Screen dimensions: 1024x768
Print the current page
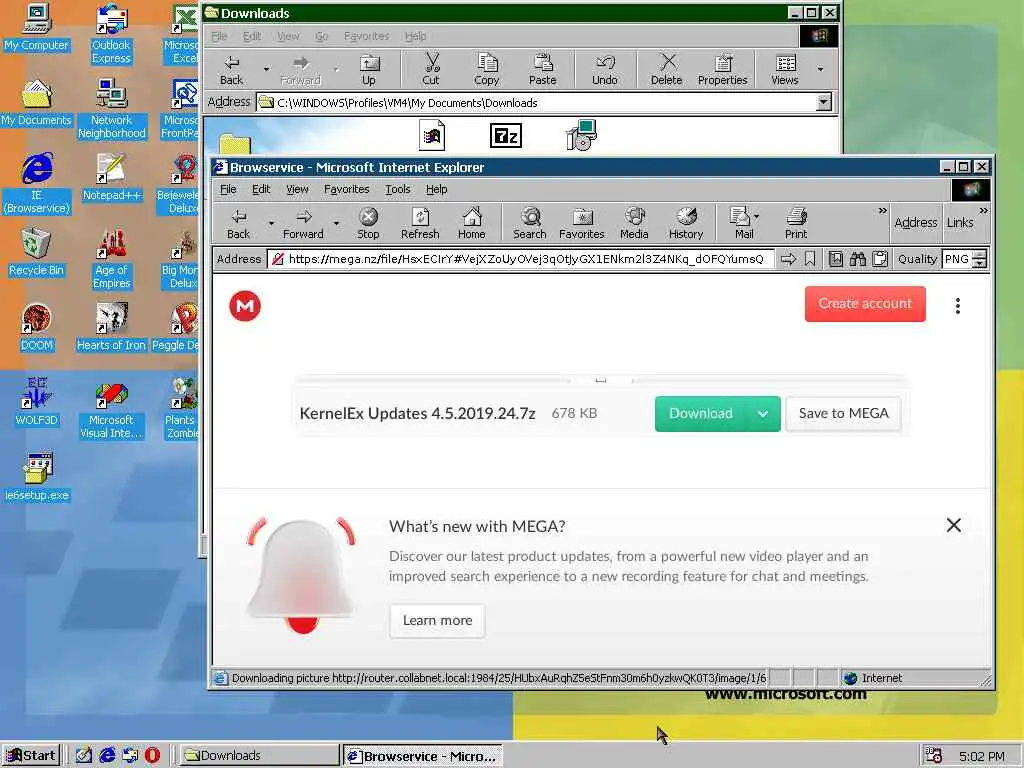796,223
